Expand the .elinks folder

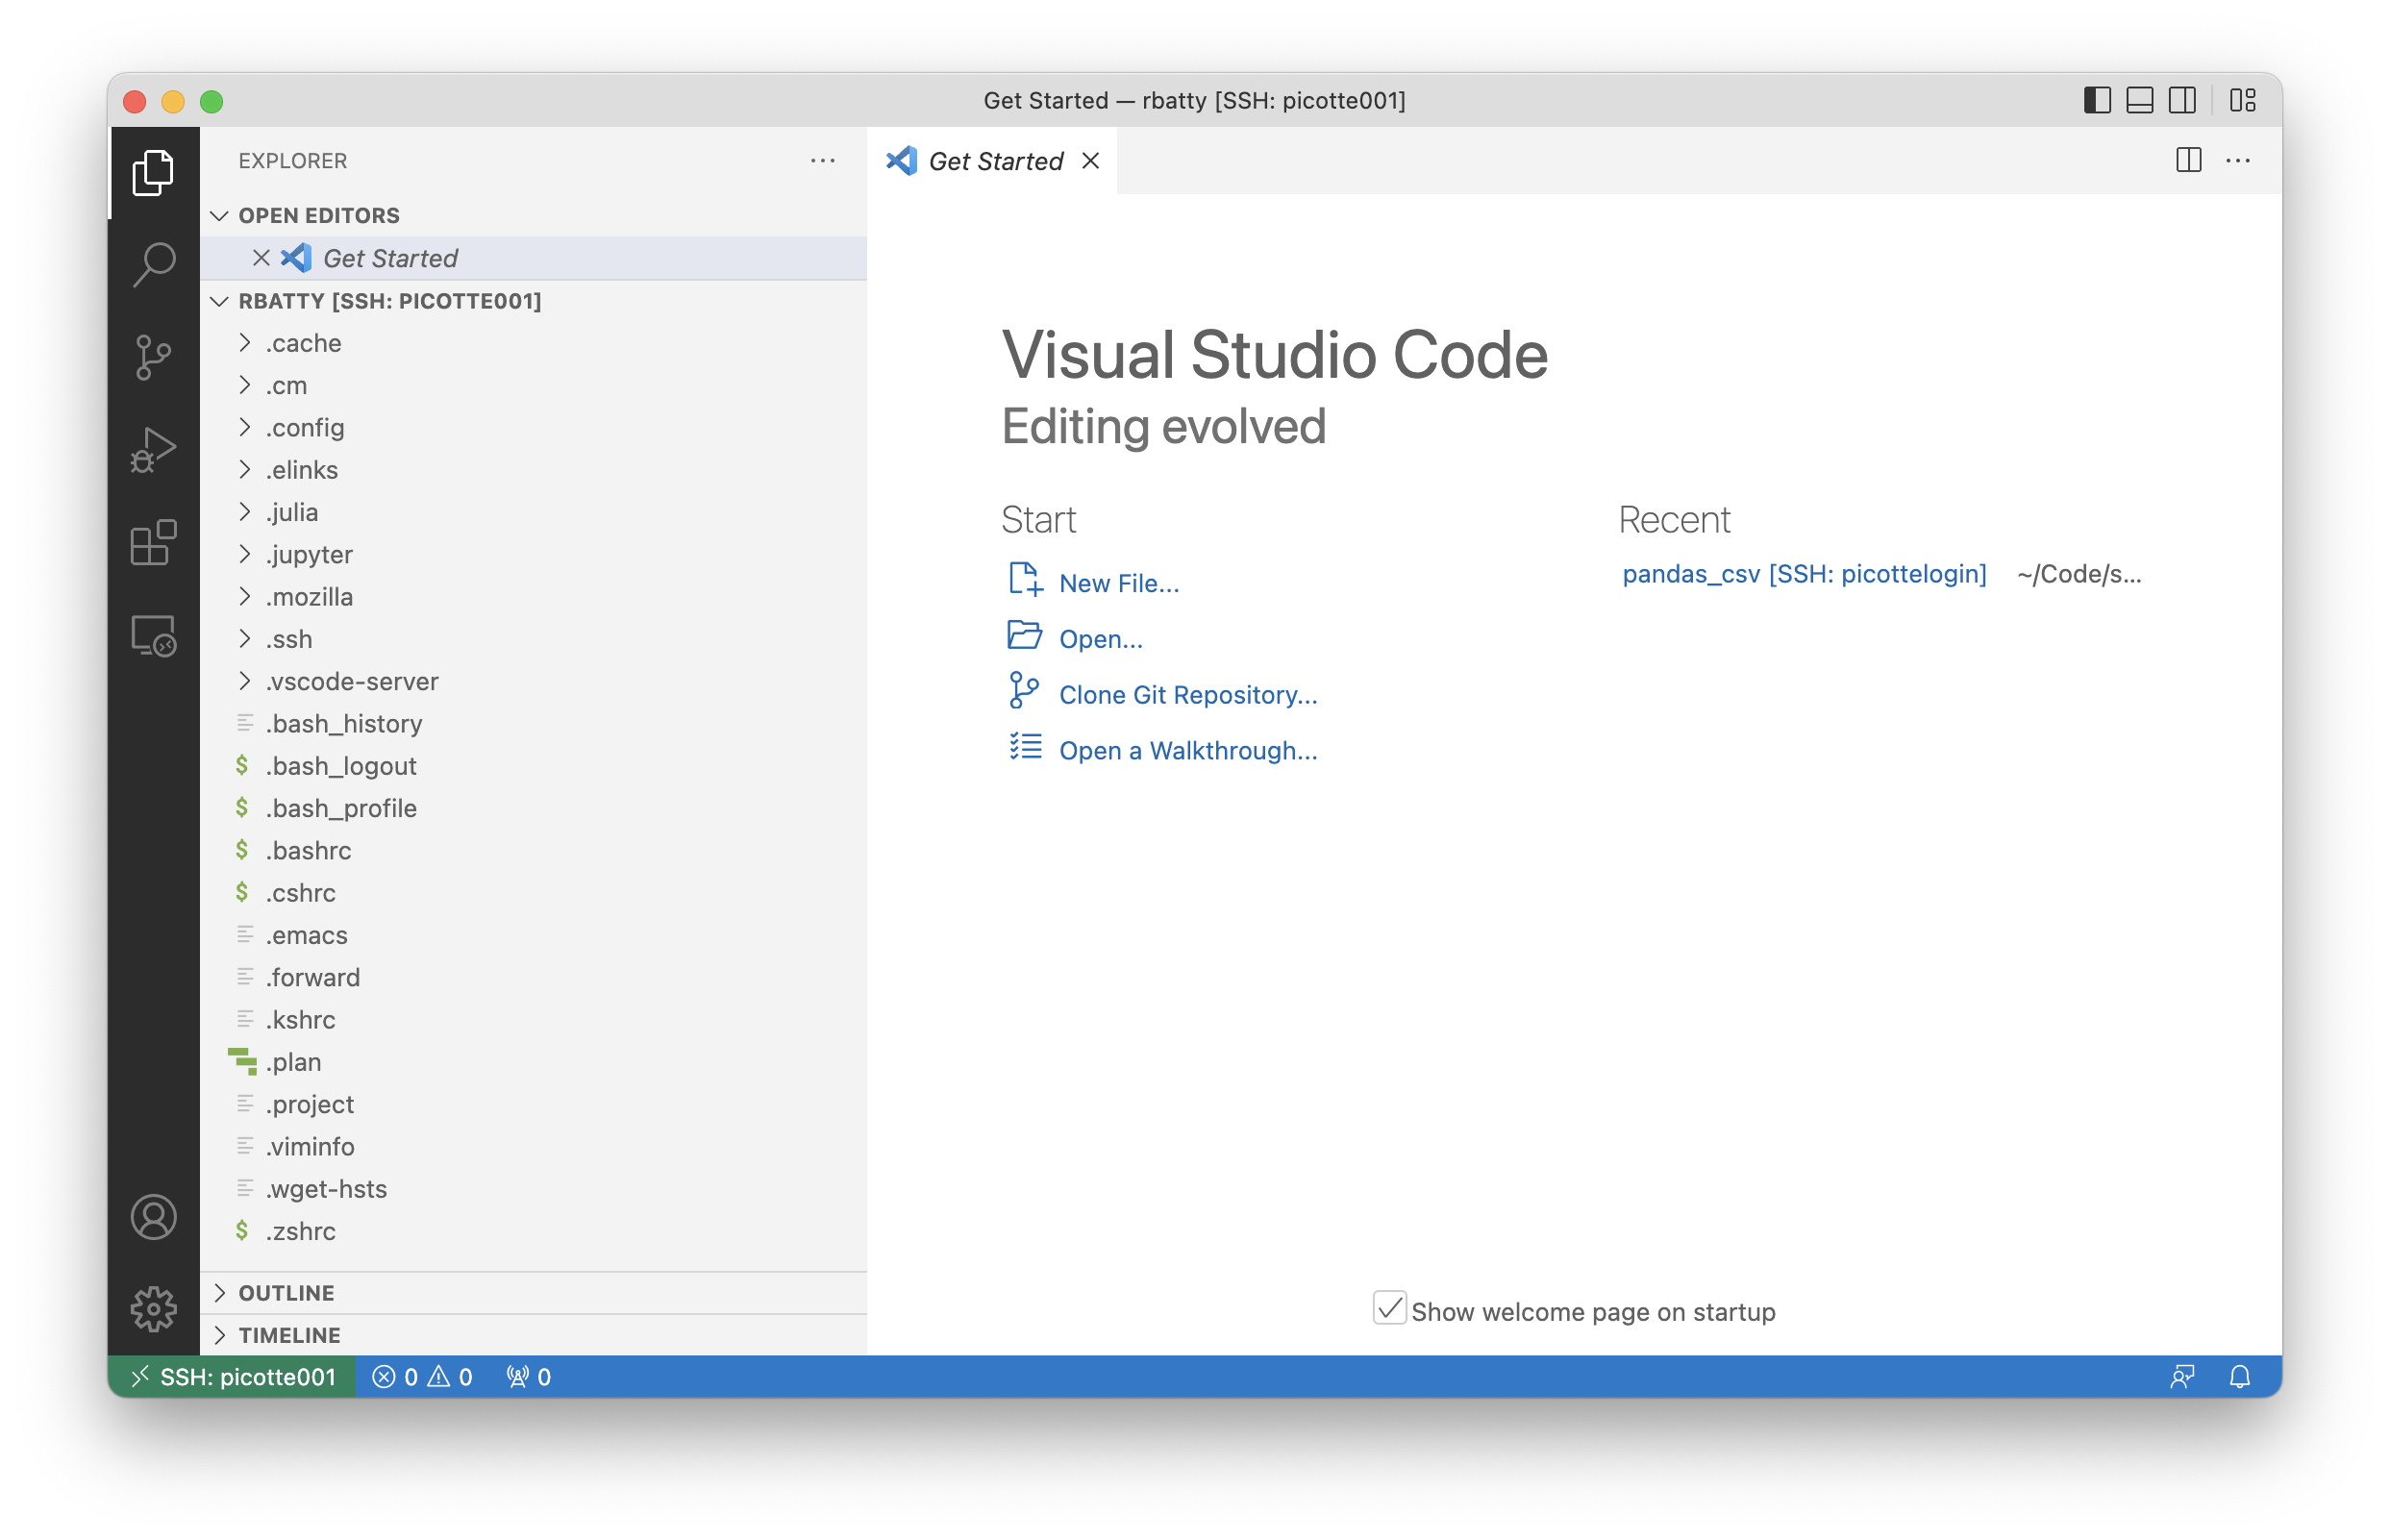(x=533, y=470)
